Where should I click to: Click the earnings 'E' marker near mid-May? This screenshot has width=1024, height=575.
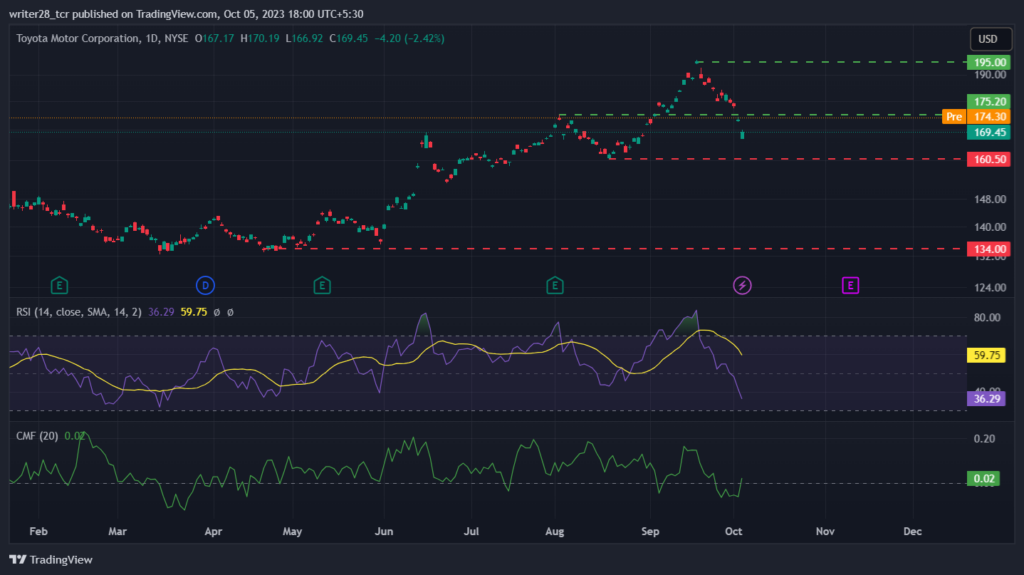(322, 286)
